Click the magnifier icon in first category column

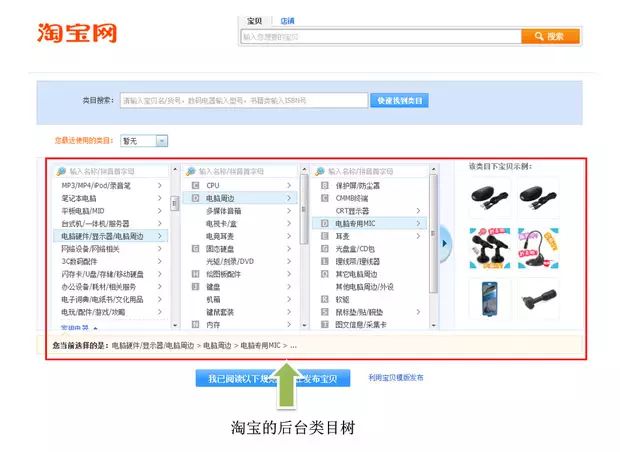[x=61, y=171]
